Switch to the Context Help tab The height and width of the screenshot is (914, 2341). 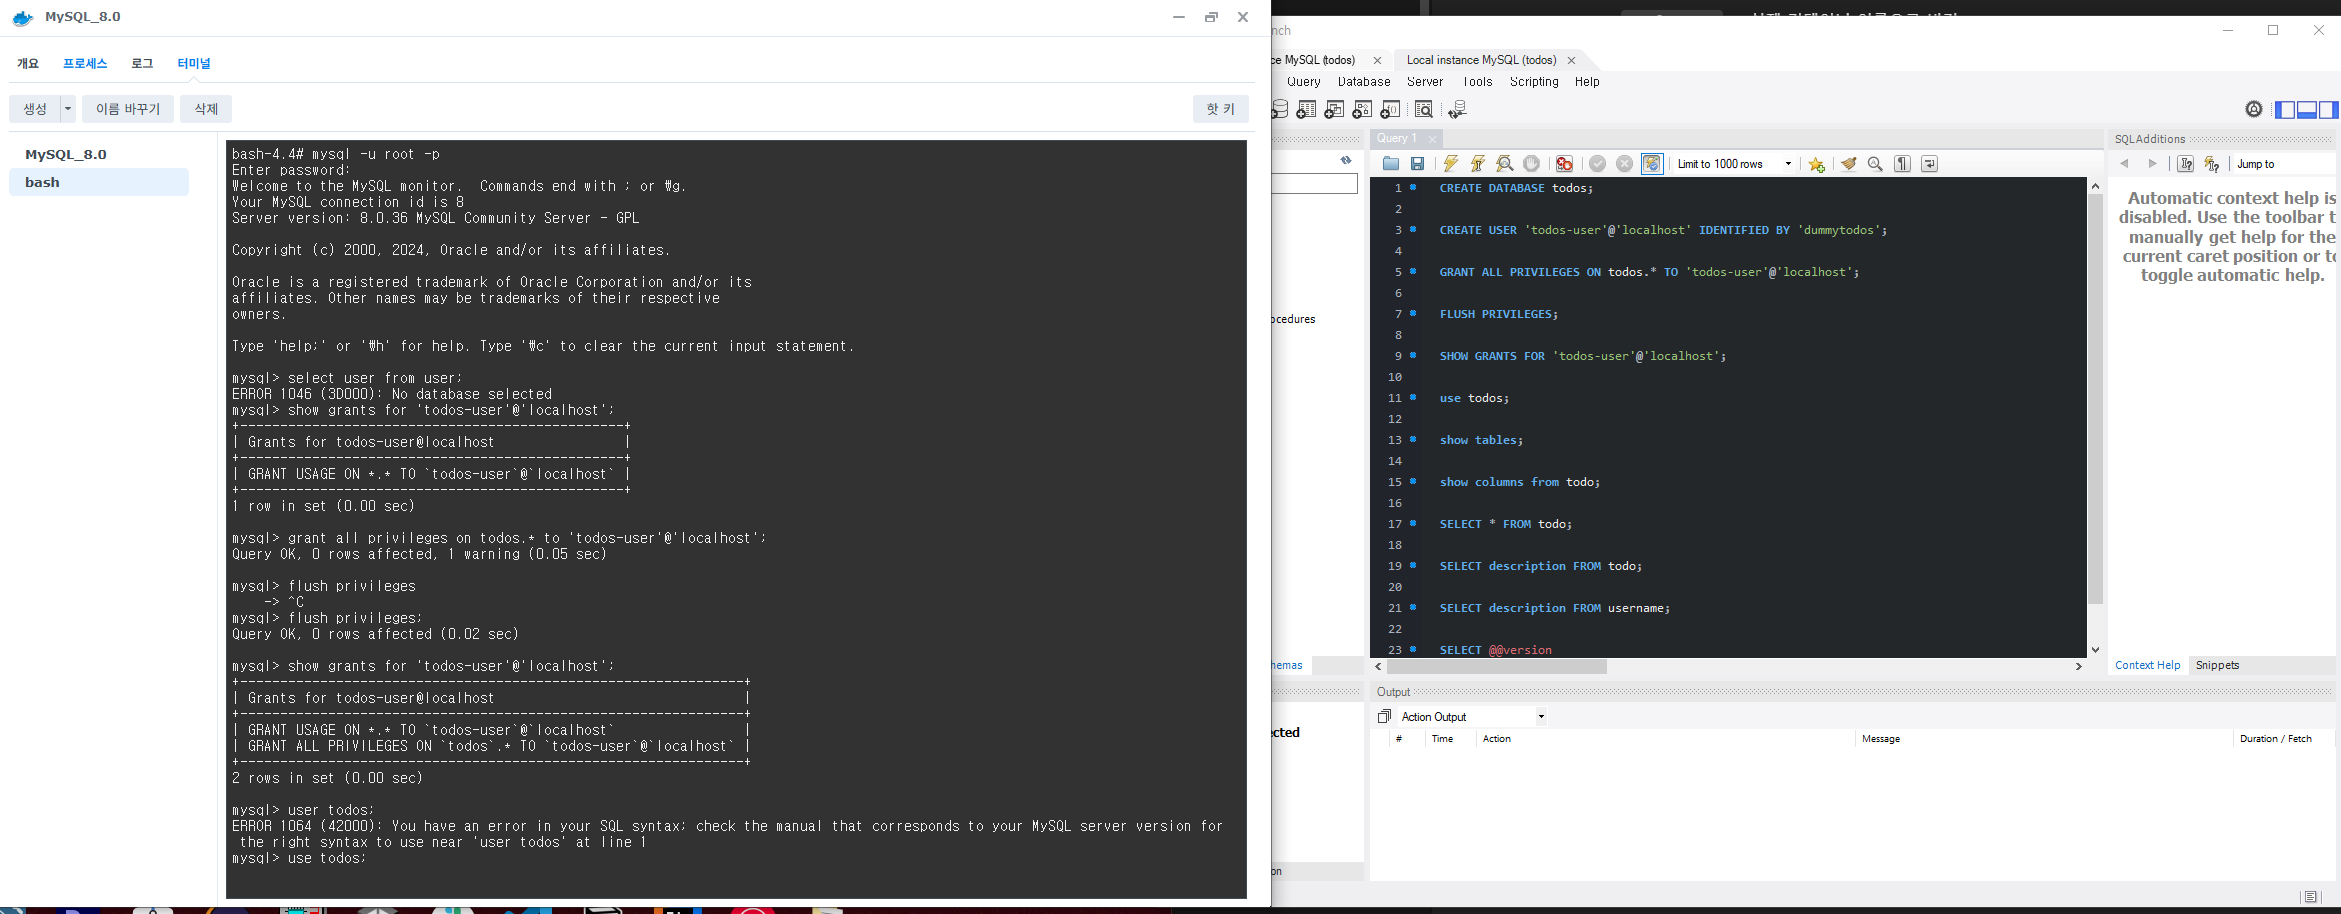point(2147,666)
